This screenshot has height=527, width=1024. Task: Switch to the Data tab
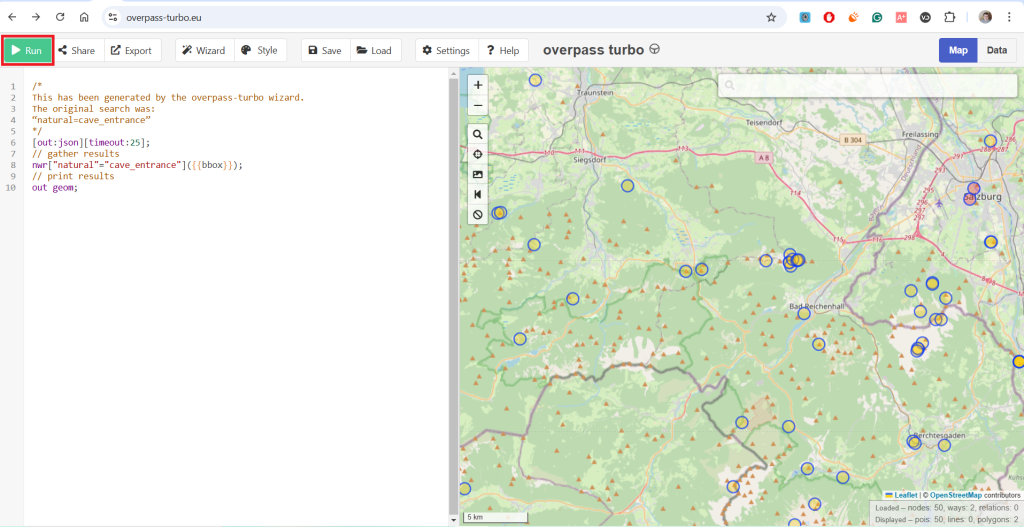pos(997,50)
